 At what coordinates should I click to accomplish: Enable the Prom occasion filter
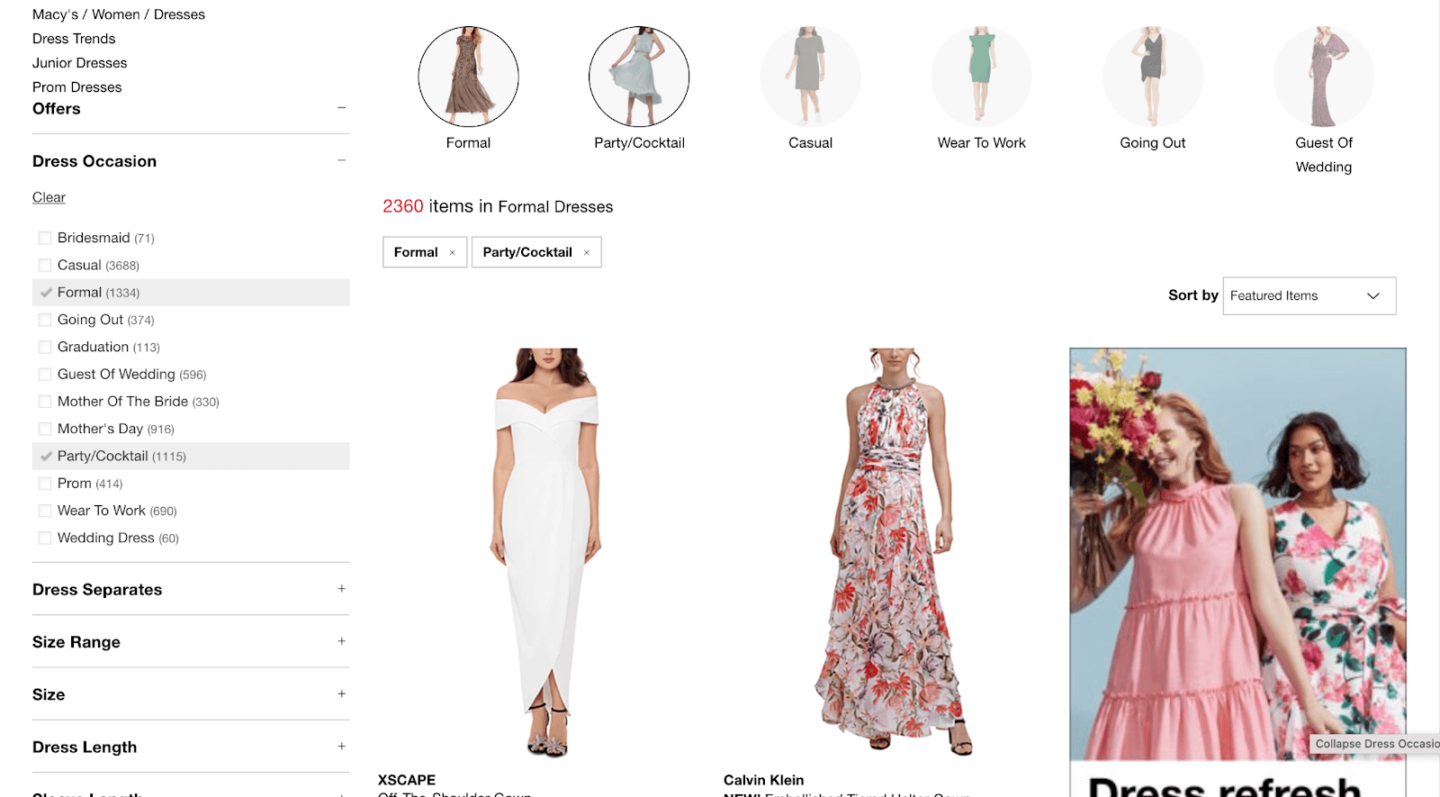(x=45, y=483)
